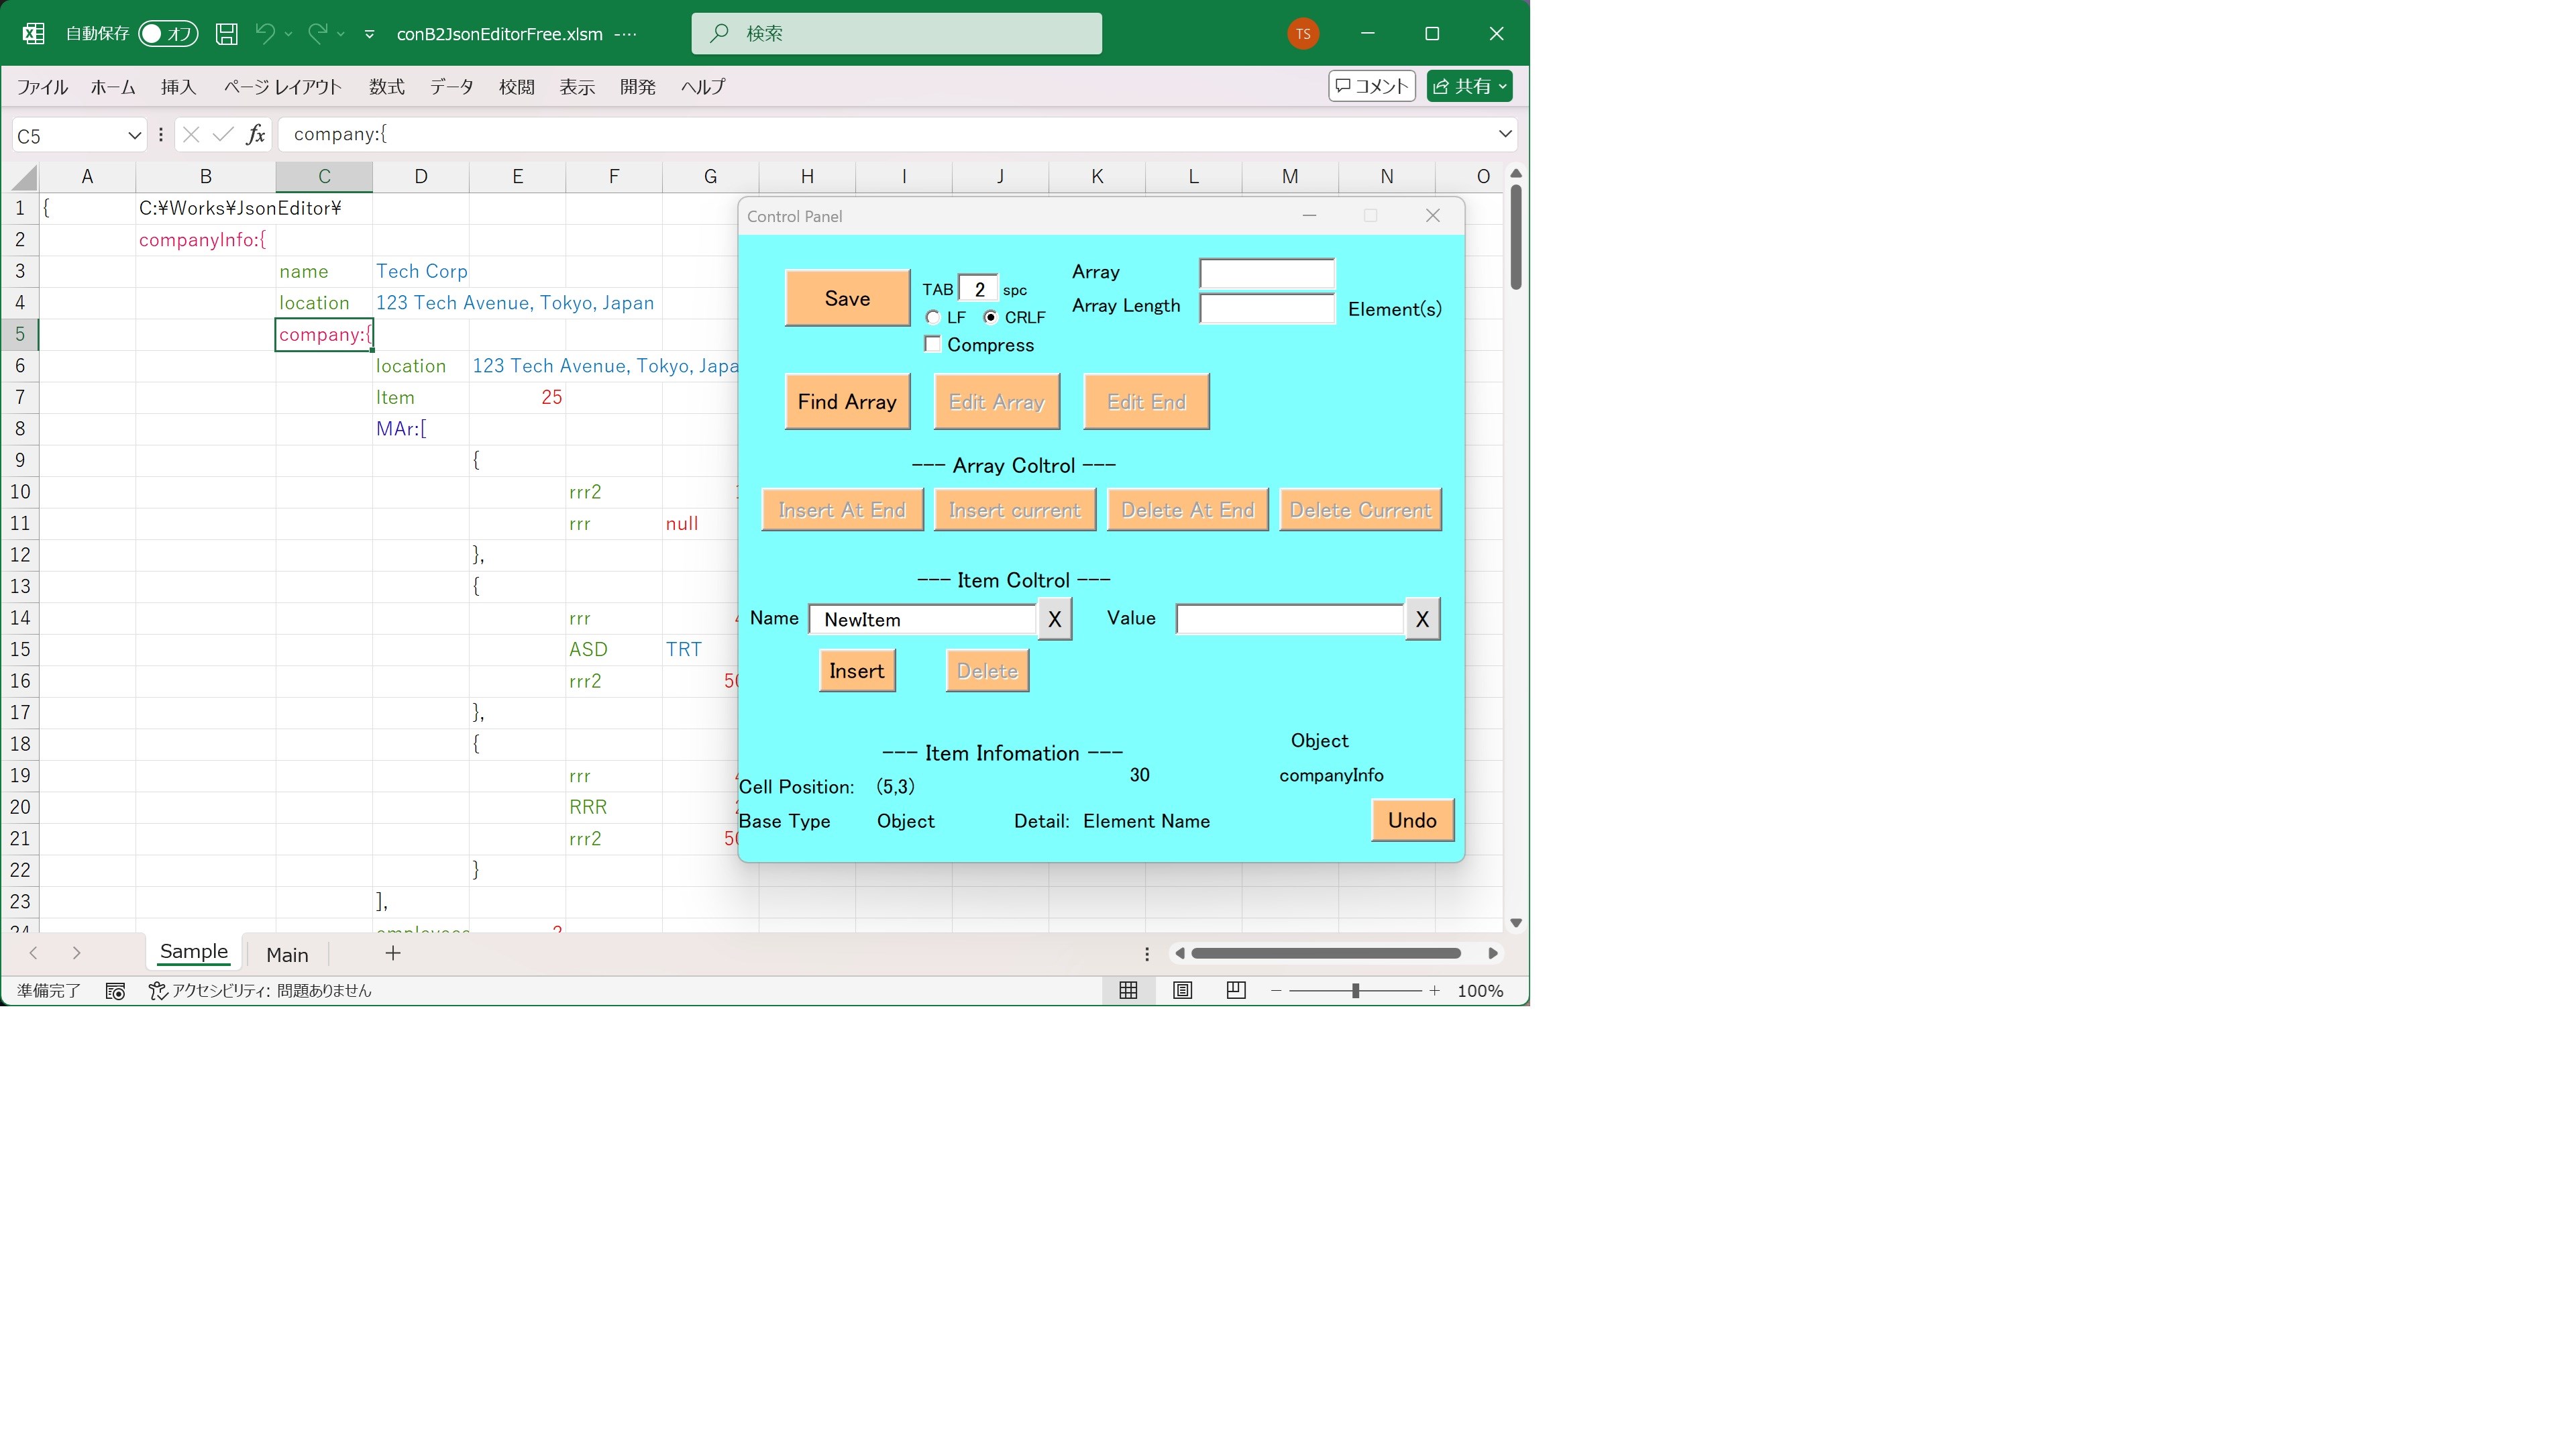Switch to Page Layout view icon

1182,990
